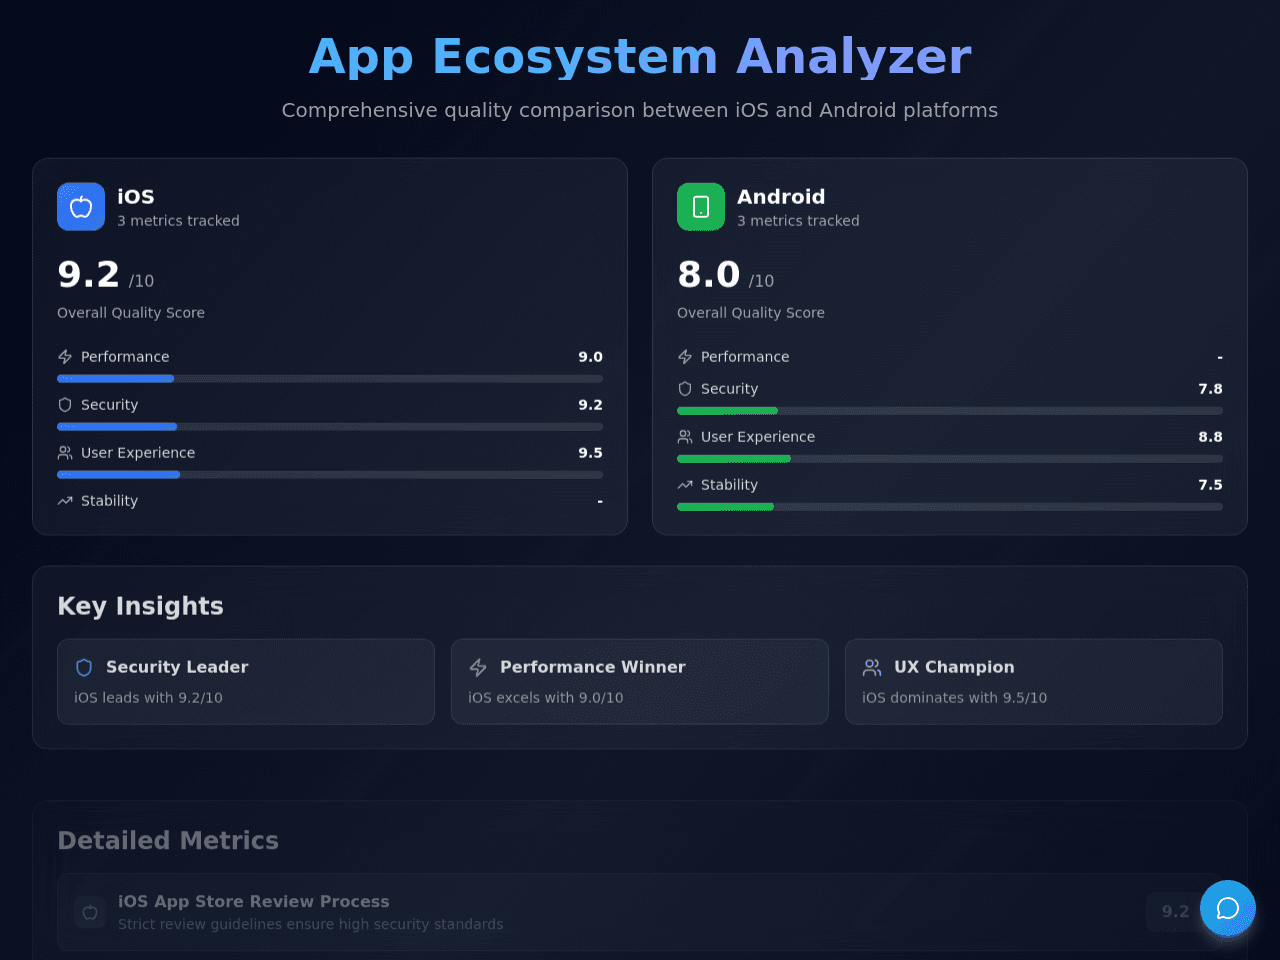This screenshot has height=960, width=1280.
Task: Click the iOS card title
Action: (x=136, y=197)
